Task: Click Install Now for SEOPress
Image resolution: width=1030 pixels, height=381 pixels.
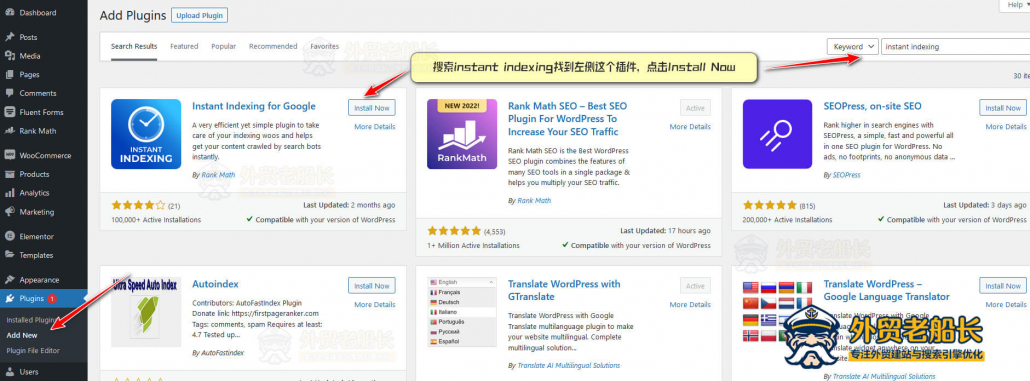Action: click(x=1003, y=108)
